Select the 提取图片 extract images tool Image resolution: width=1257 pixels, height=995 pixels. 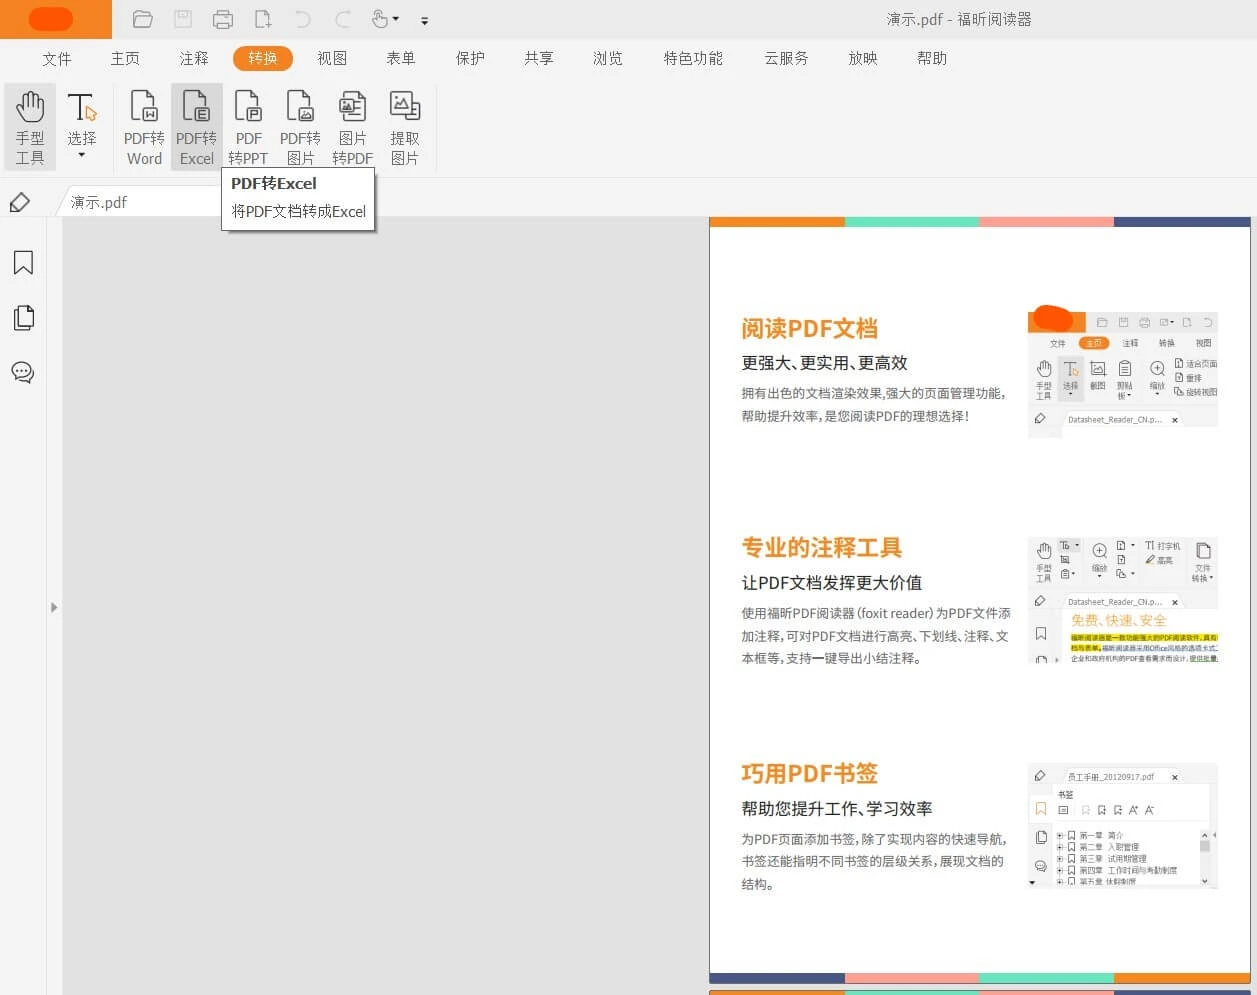pyautogui.click(x=405, y=126)
